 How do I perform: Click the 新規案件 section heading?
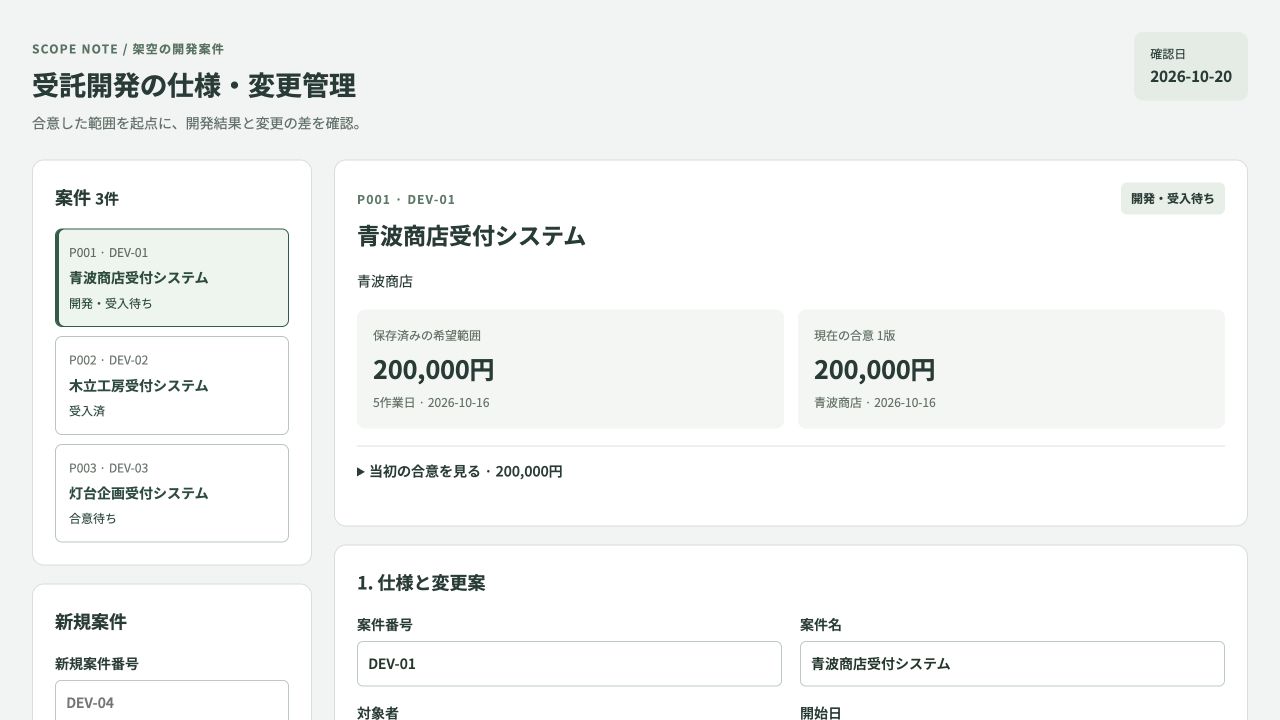pyautogui.click(x=91, y=622)
